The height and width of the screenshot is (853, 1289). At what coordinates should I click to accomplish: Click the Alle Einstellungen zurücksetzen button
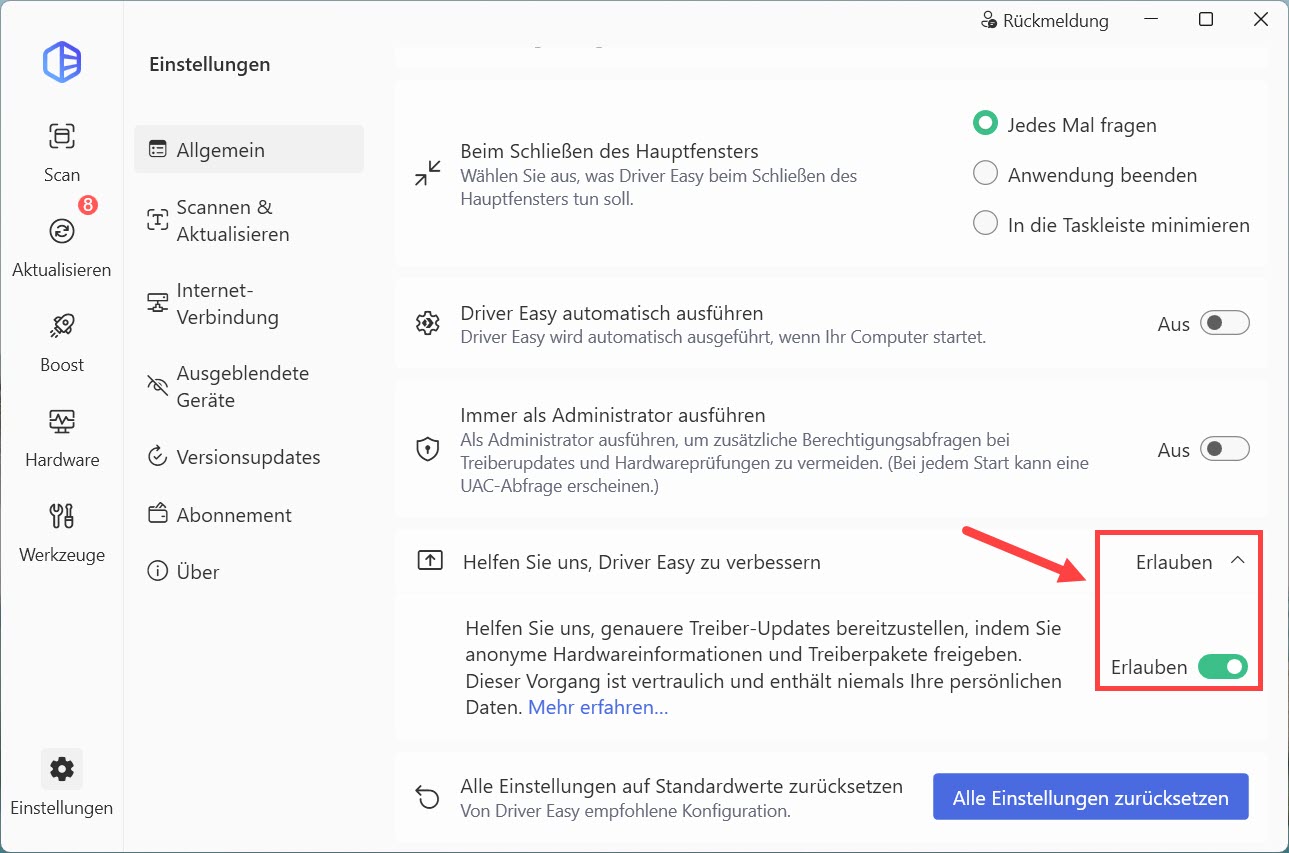[x=1091, y=797]
